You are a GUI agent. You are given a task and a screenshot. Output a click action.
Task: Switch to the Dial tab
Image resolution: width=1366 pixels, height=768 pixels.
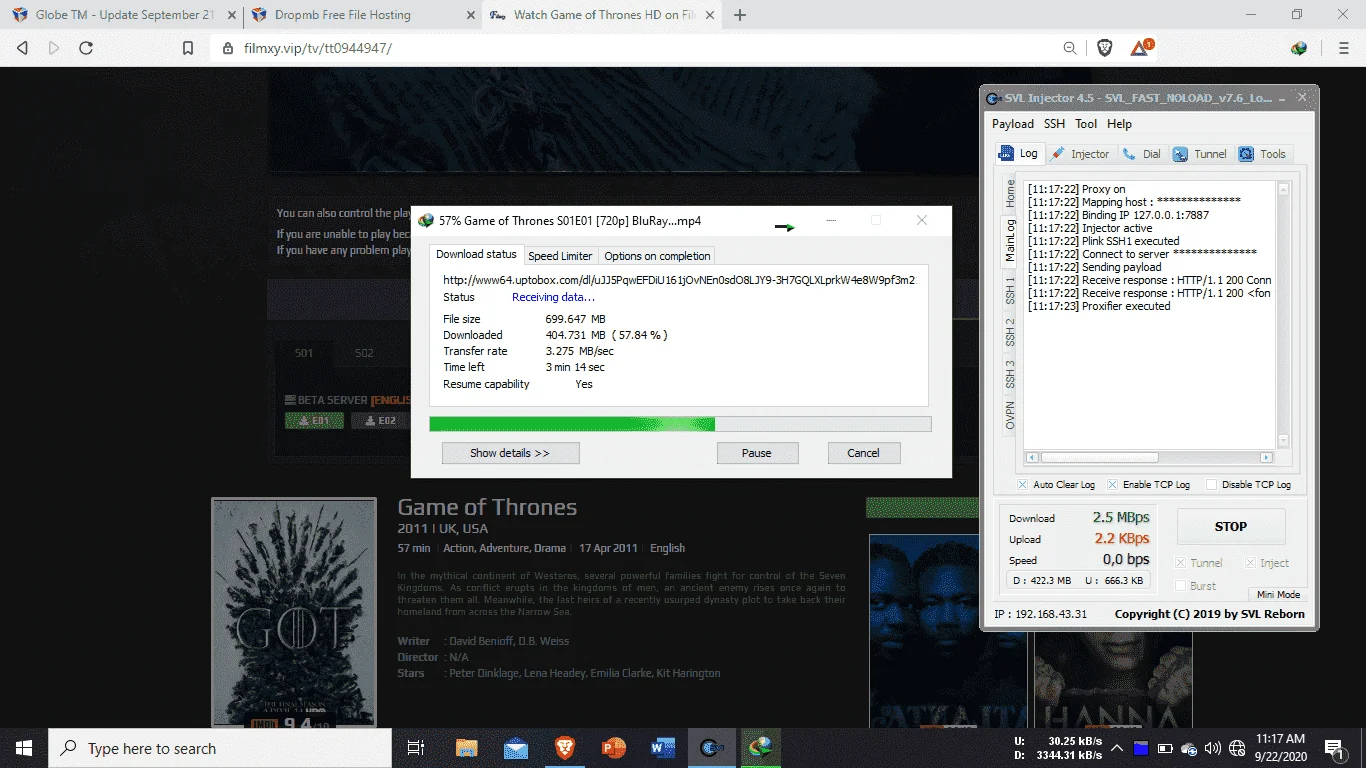pos(1141,154)
